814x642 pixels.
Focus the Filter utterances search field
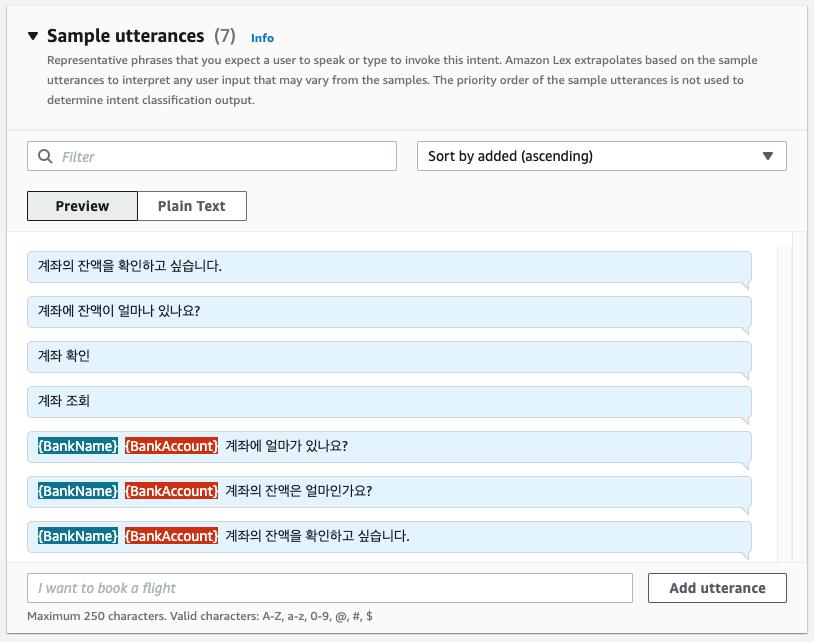click(x=212, y=156)
